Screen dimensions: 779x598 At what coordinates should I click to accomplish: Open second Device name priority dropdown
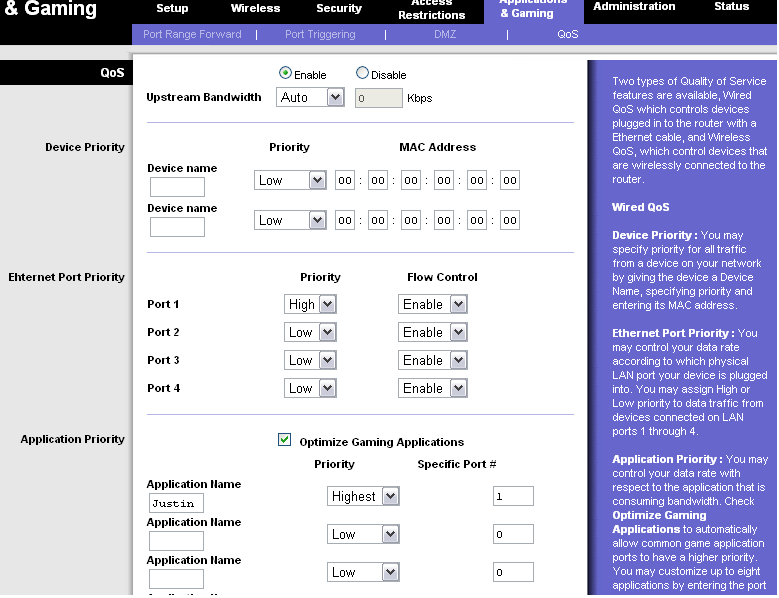point(290,220)
